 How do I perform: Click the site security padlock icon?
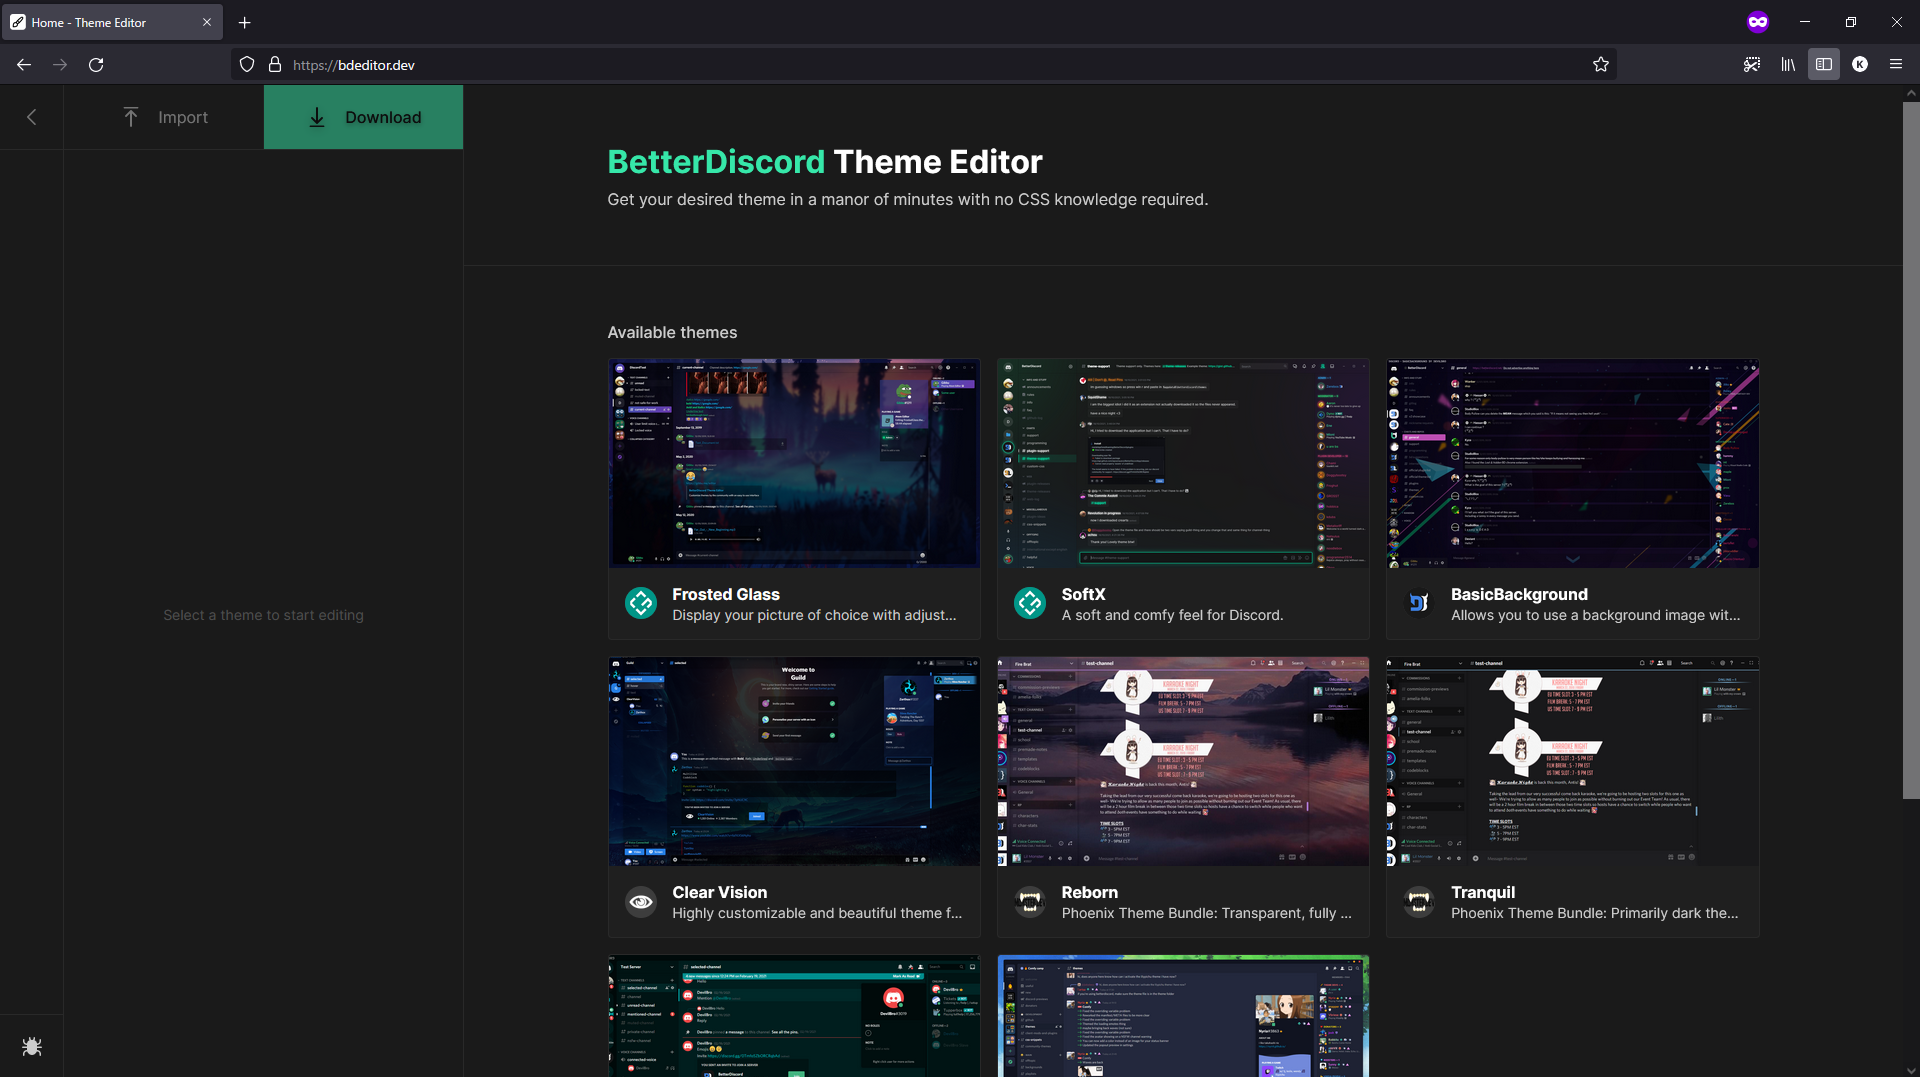point(275,65)
